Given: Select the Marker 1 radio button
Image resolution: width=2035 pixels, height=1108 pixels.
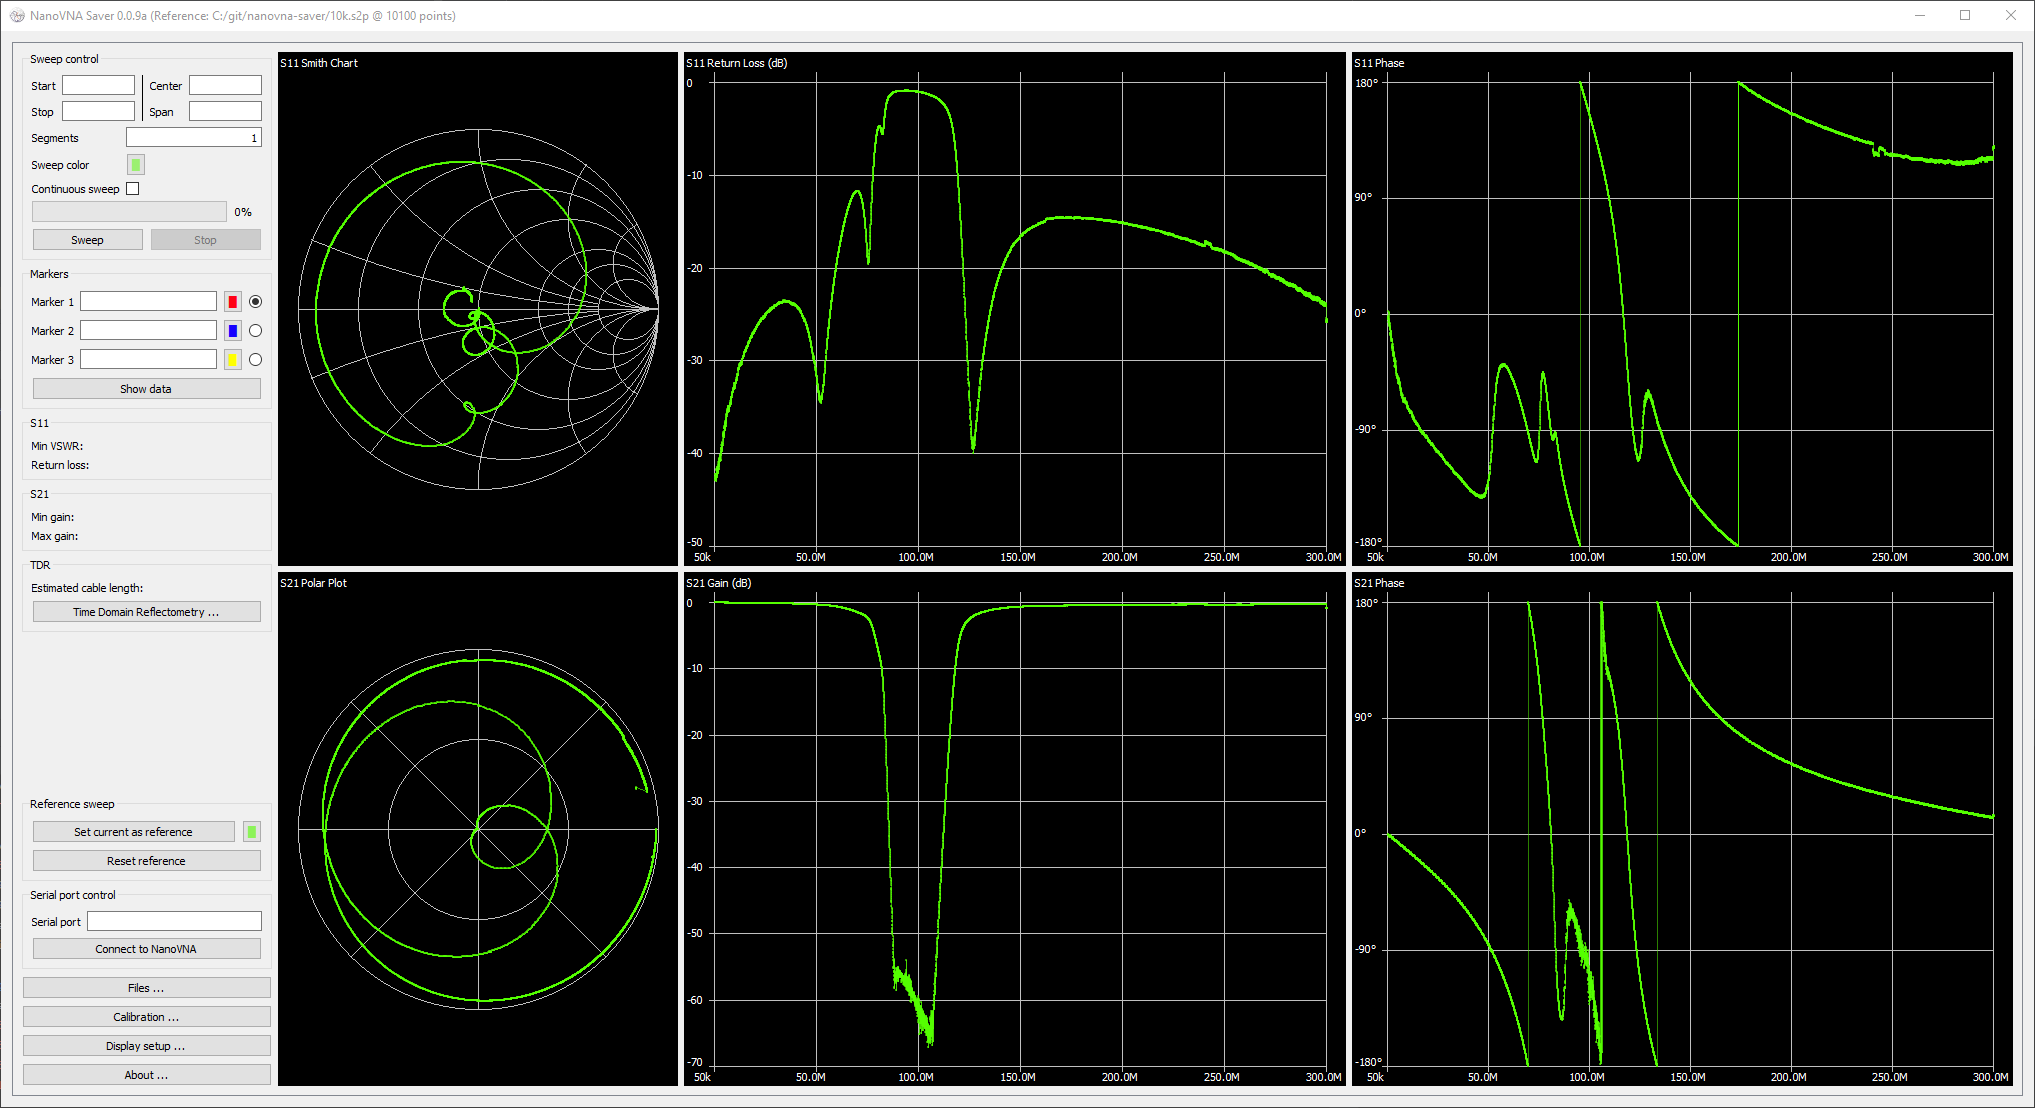Looking at the screenshot, I should tap(256, 302).
